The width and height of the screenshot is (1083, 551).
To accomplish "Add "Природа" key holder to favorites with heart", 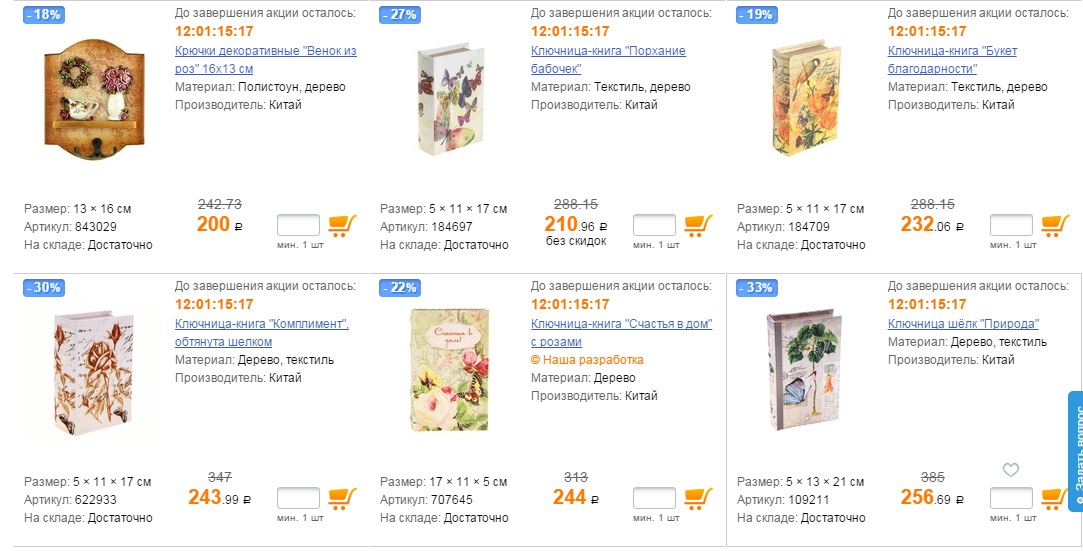I will click(x=1011, y=470).
